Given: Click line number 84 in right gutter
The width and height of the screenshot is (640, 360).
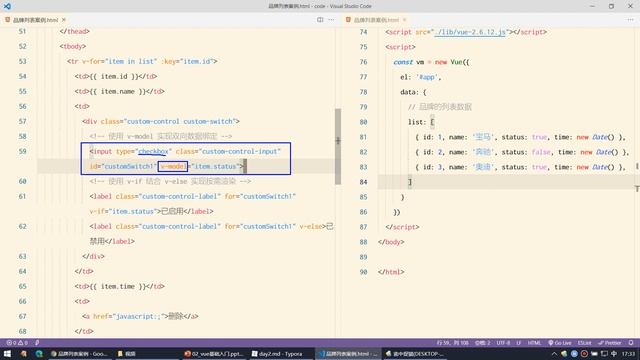Looking at the screenshot, I should 363,182.
